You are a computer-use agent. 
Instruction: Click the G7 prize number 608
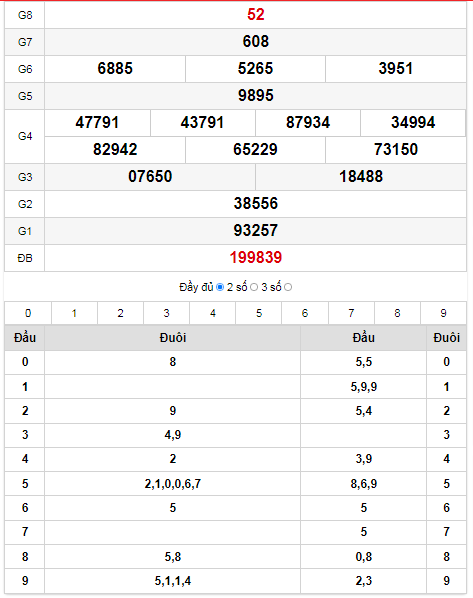tap(256, 41)
